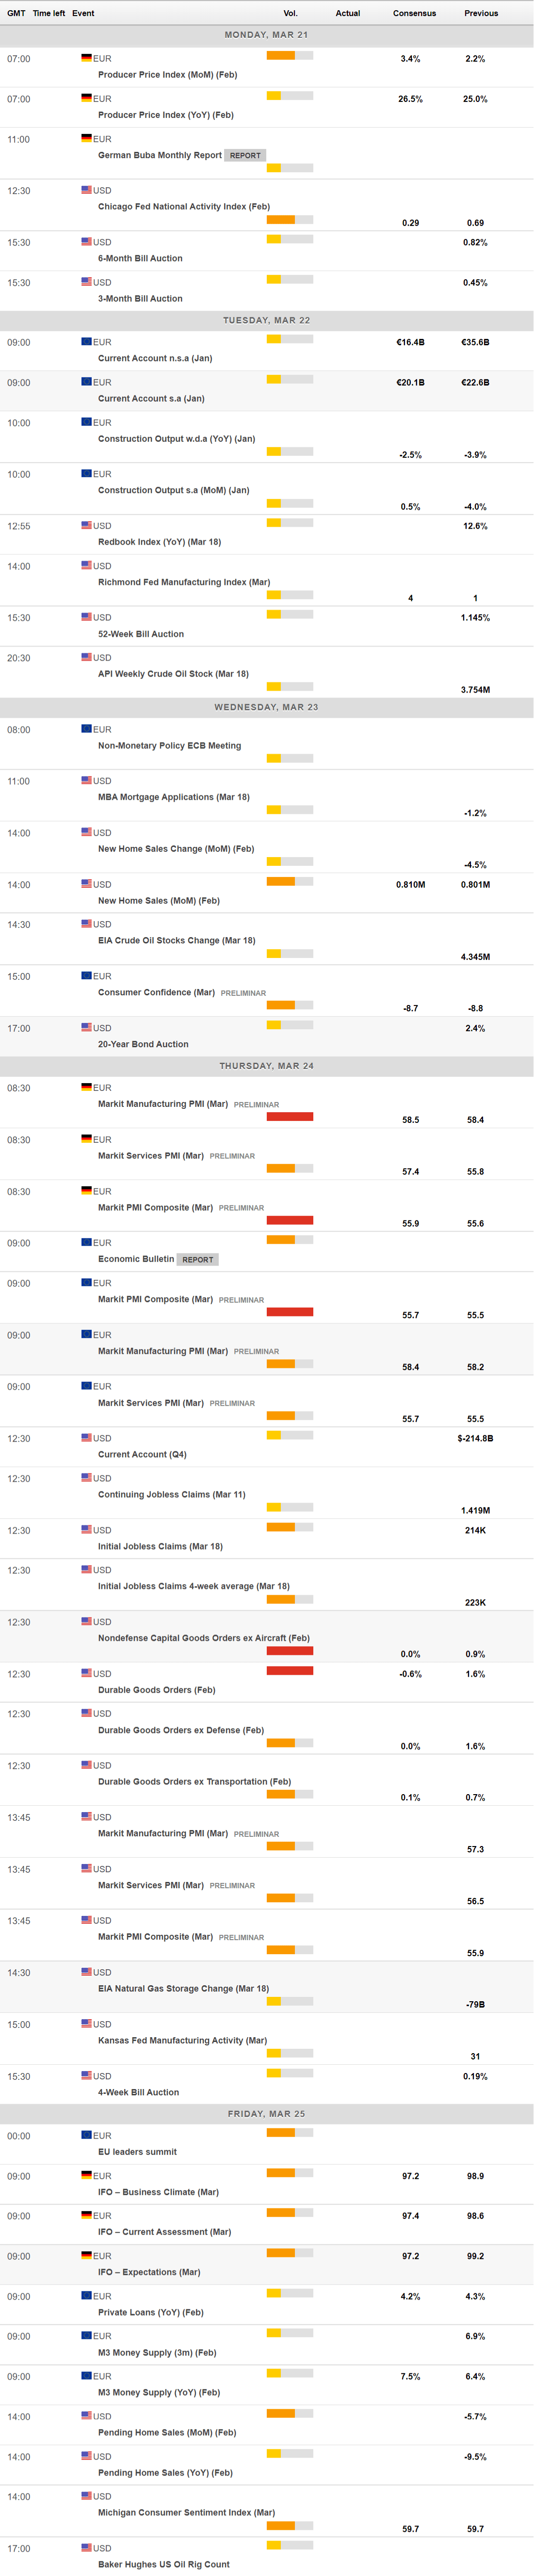The image size is (534, 2576).
Task: Select the Vol. column header
Action: coord(290,13)
